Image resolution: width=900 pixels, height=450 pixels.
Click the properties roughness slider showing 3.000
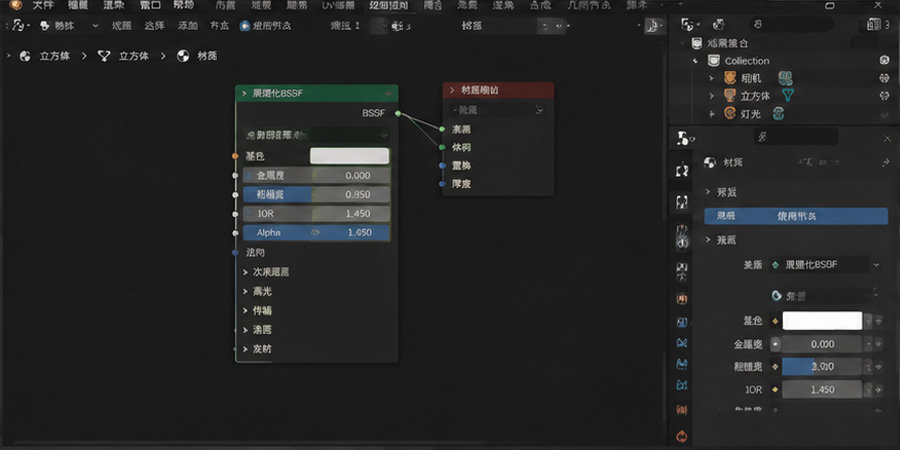coord(822,366)
